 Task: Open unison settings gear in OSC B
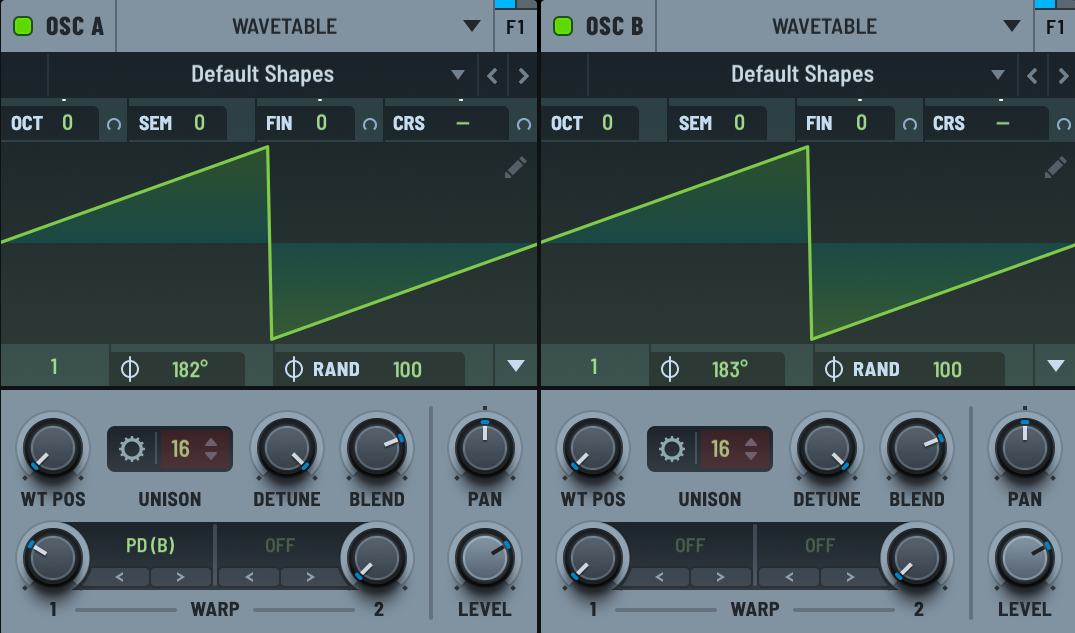(672, 449)
